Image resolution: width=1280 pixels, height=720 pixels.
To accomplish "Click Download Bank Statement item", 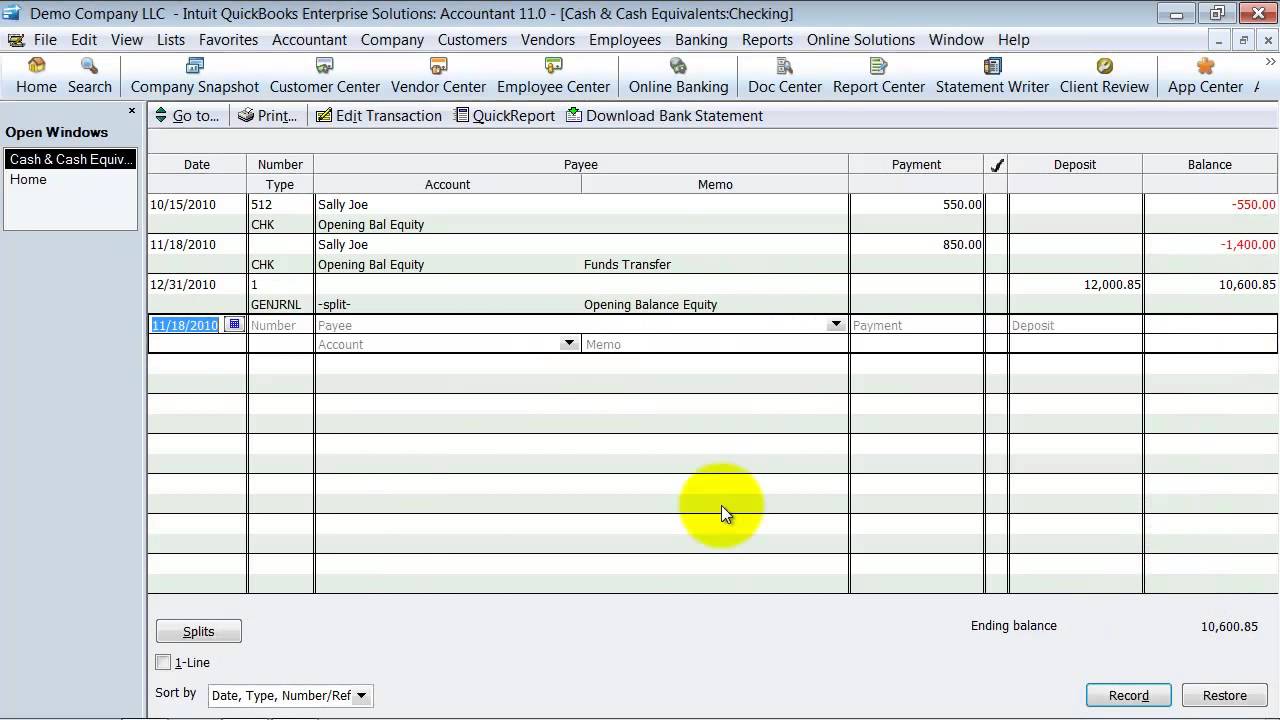I will [x=664, y=116].
